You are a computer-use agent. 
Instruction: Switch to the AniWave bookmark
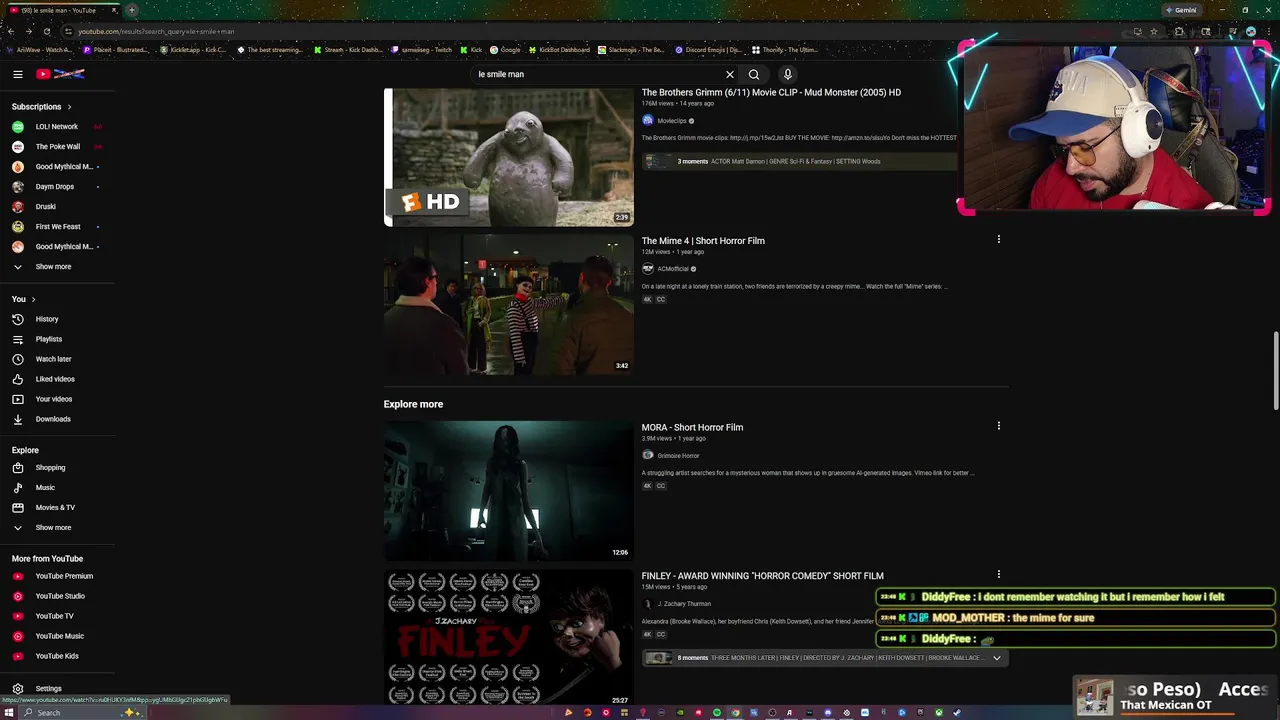click(x=39, y=49)
